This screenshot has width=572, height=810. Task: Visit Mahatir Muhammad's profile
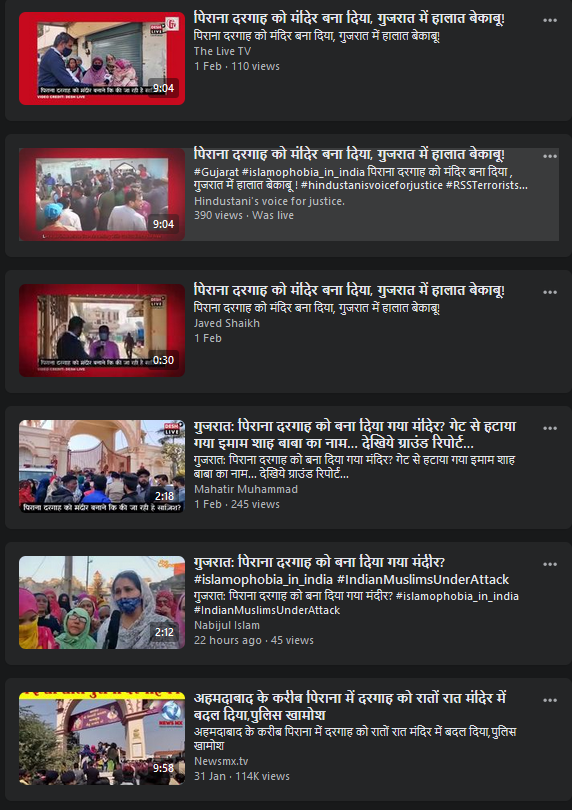click(x=246, y=489)
